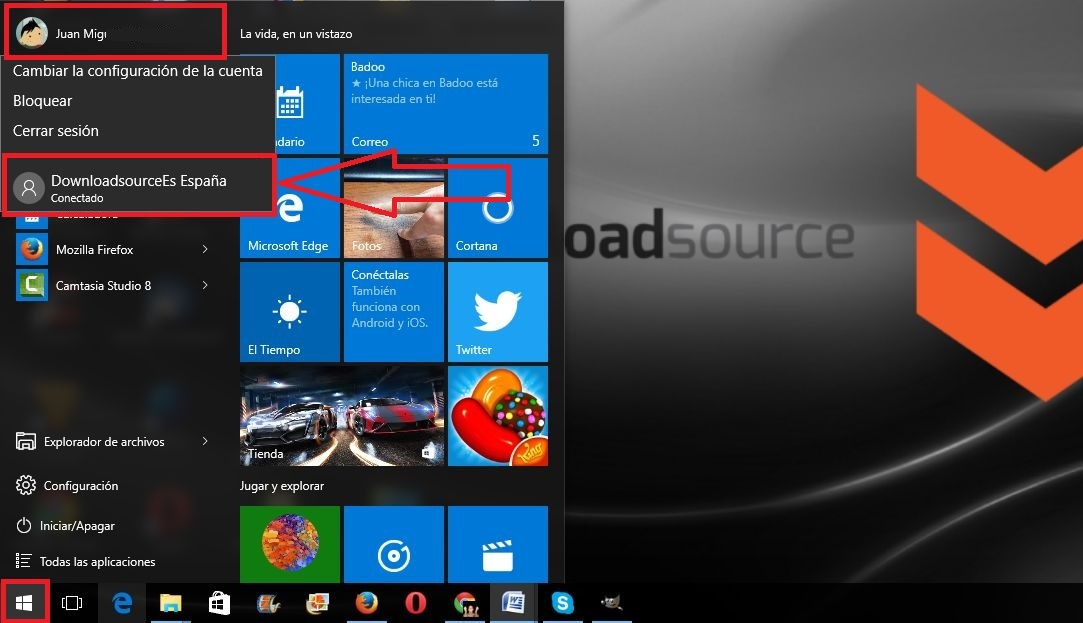
Task: Switch to Word in the taskbar
Action: 513,603
